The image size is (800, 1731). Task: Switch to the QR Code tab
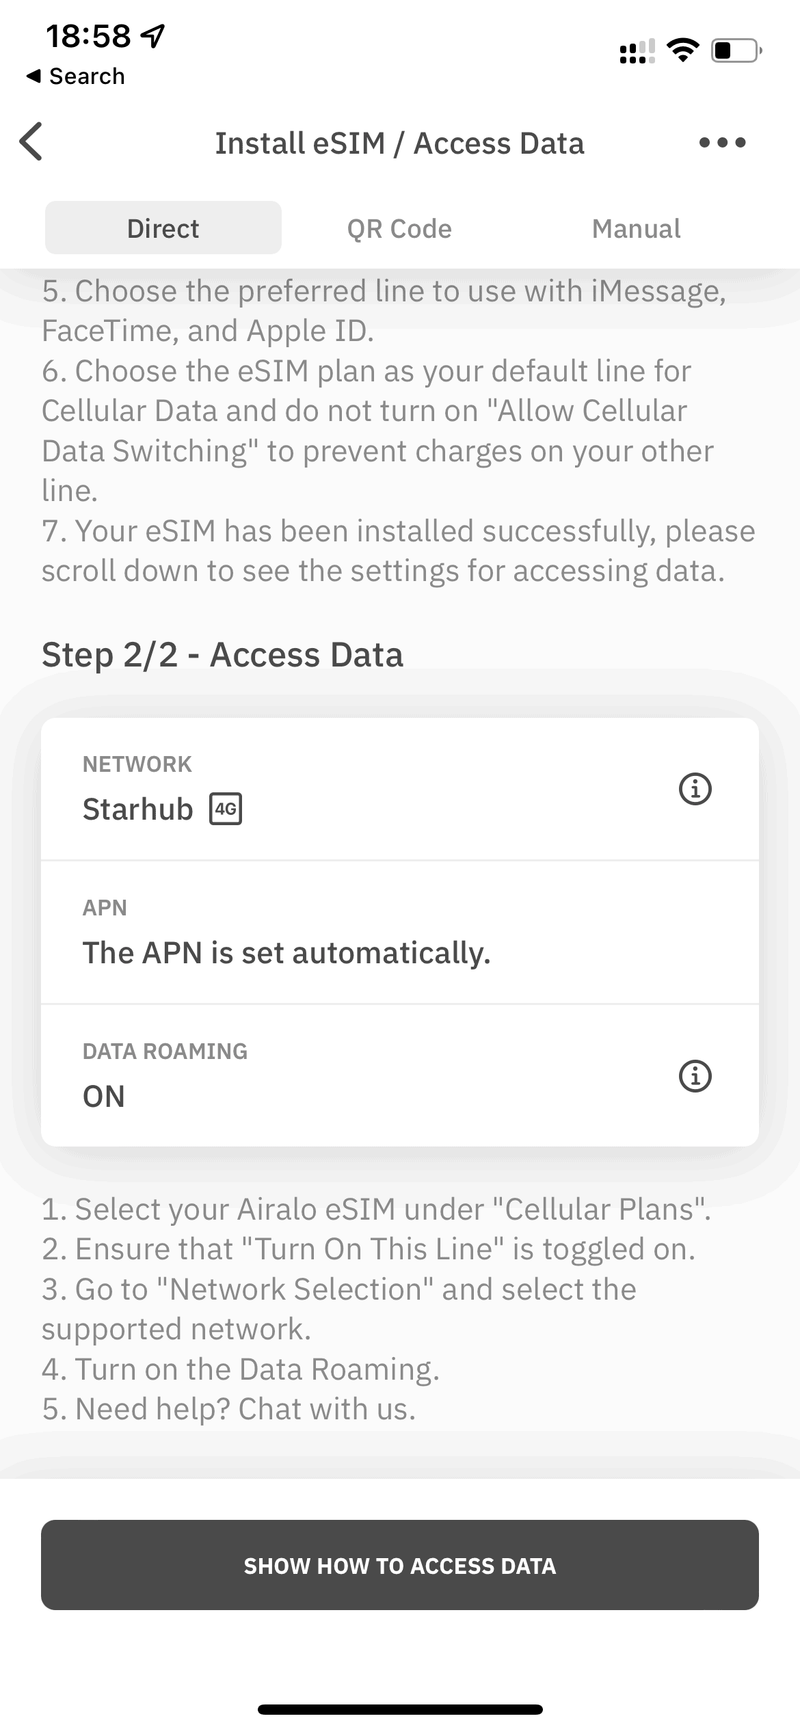tap(399, 229)
